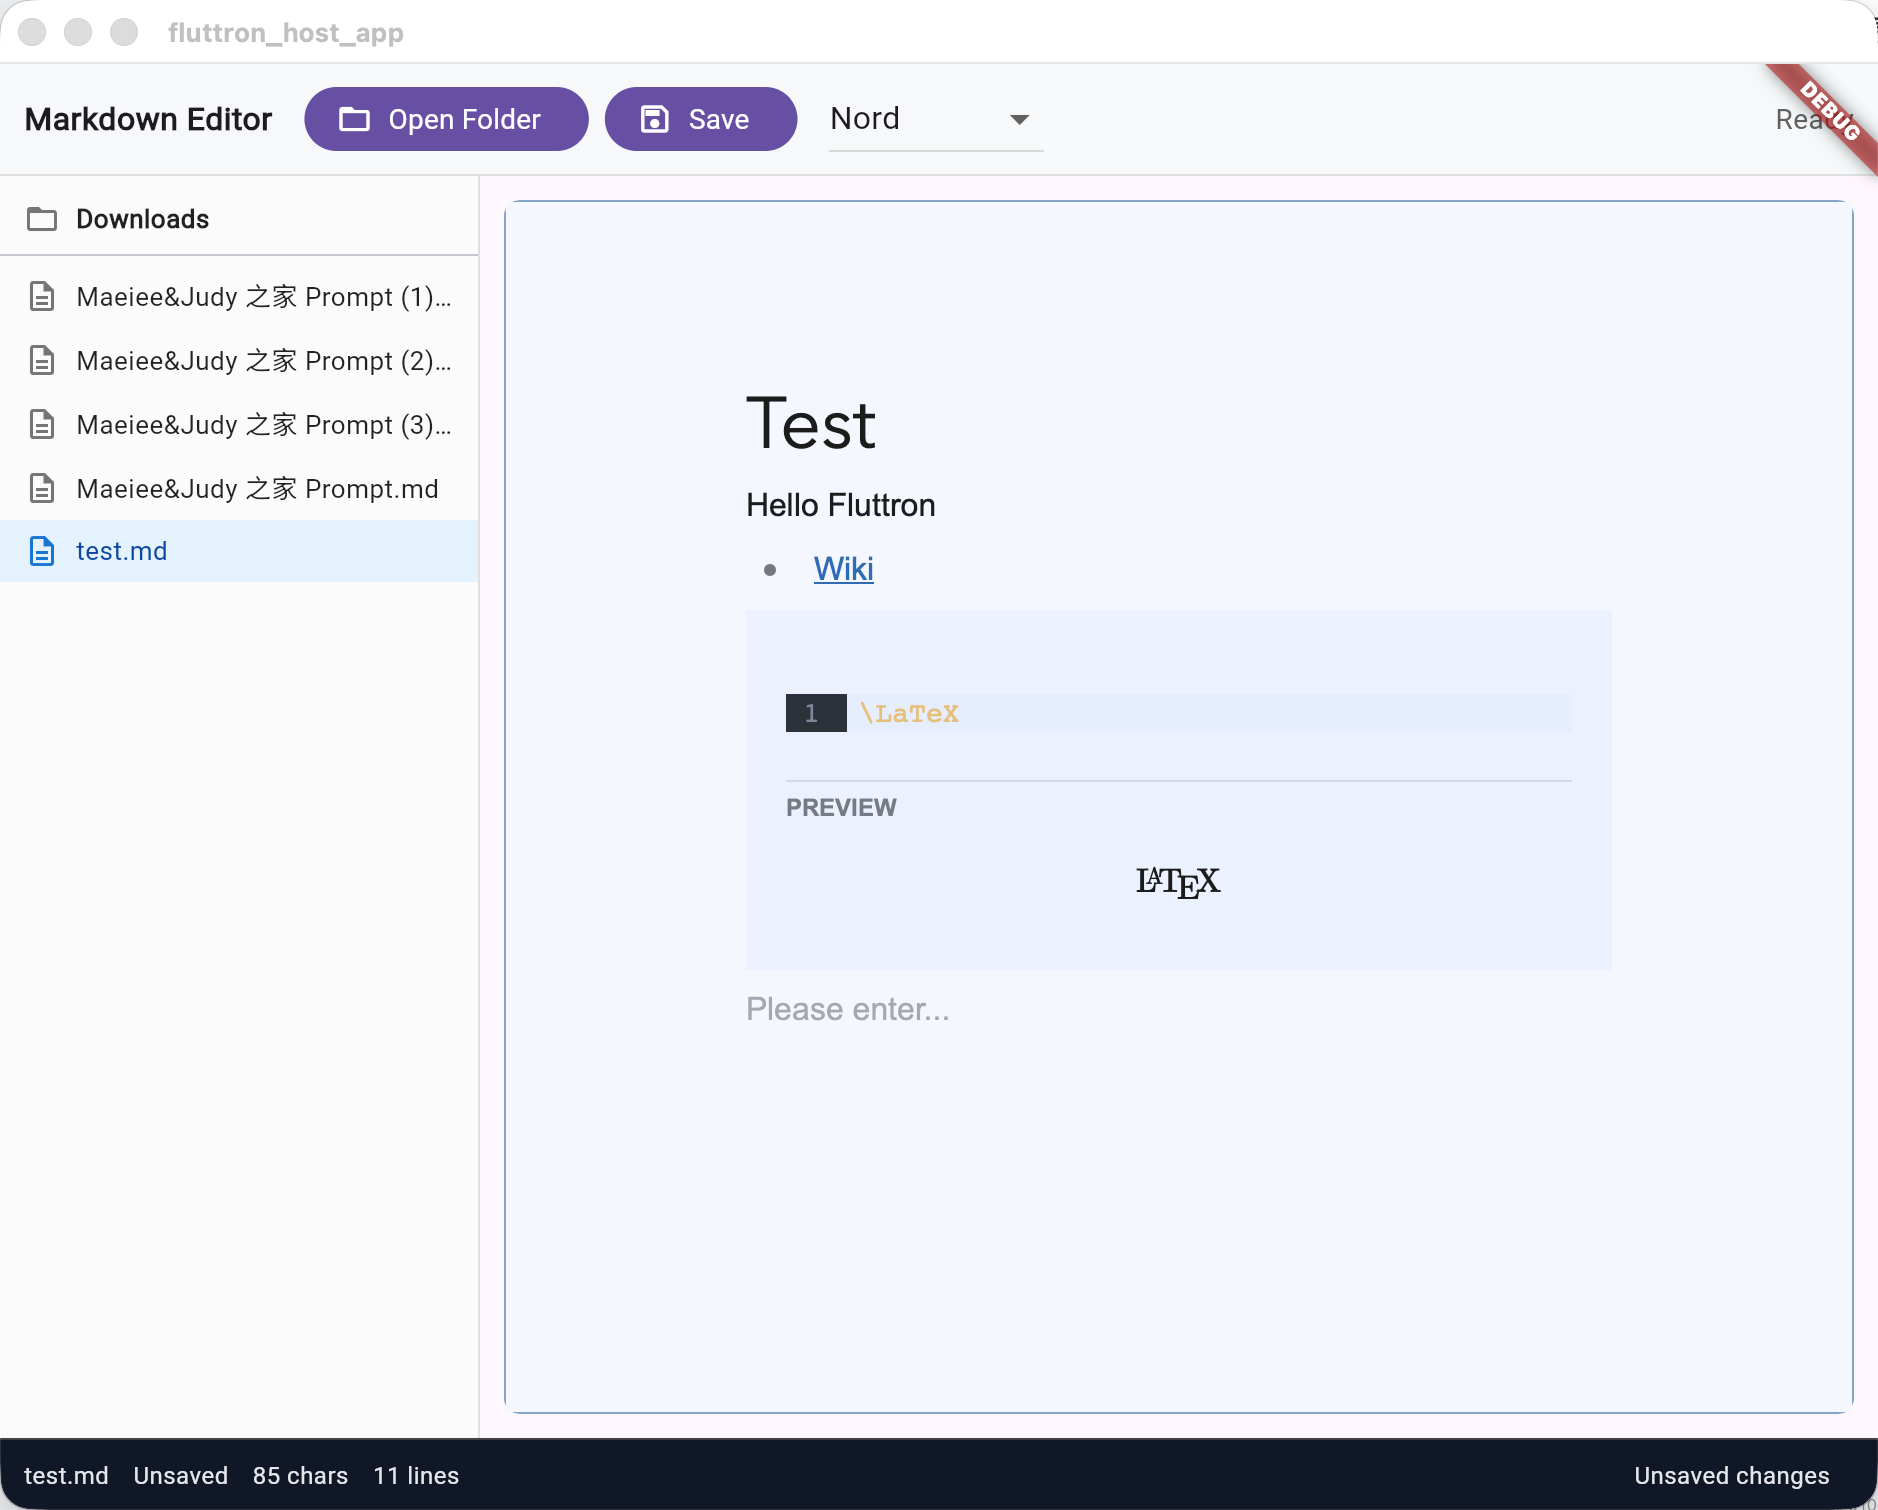Click file icon for Maeiee&Judy Prompt.md
Screen dimensions: 1878x1510
coord(42,489)
